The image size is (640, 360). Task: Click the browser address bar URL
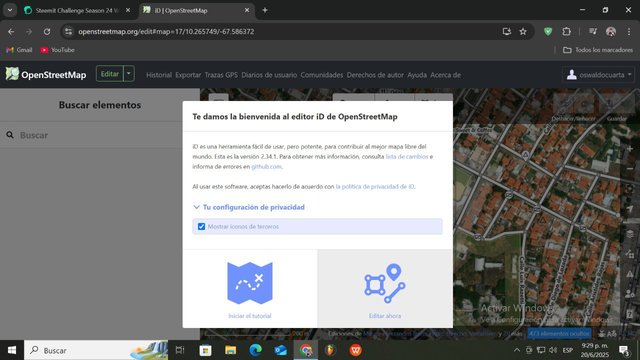166,31
